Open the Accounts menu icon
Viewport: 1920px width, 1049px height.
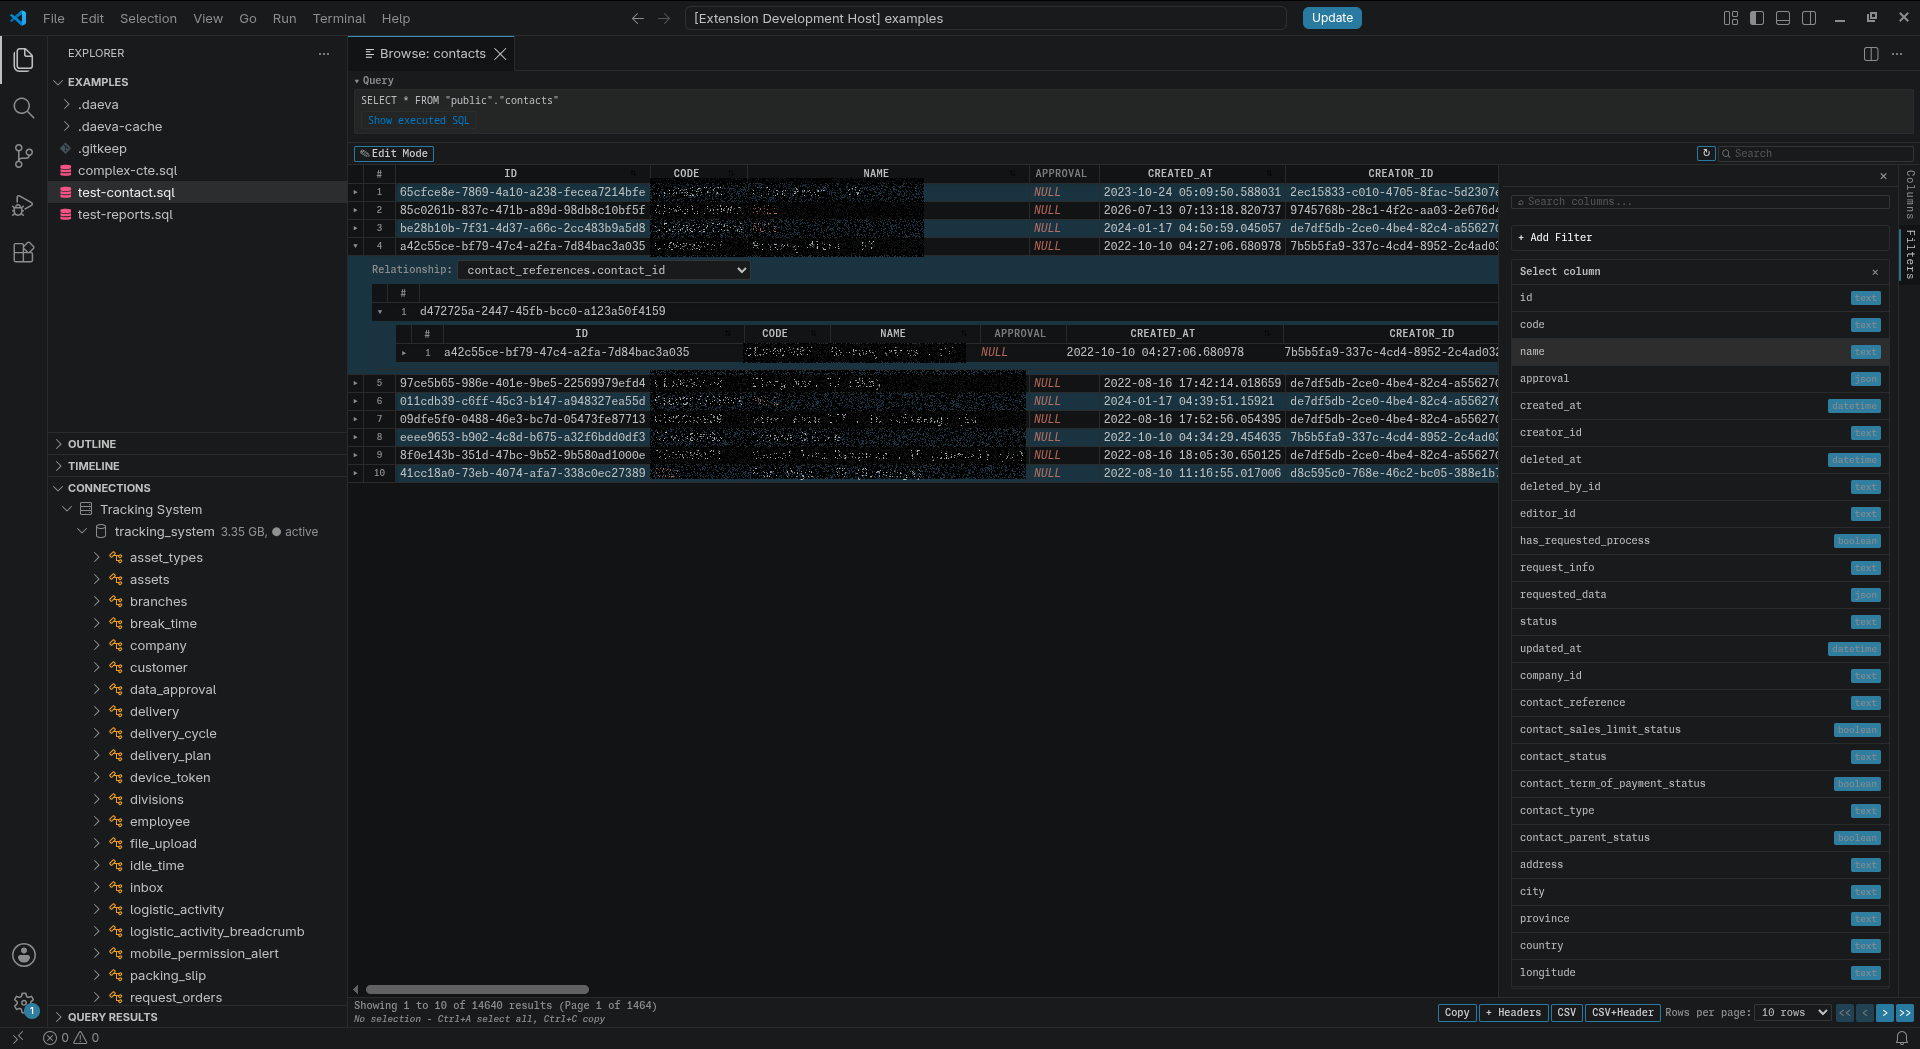pos(24,955)
